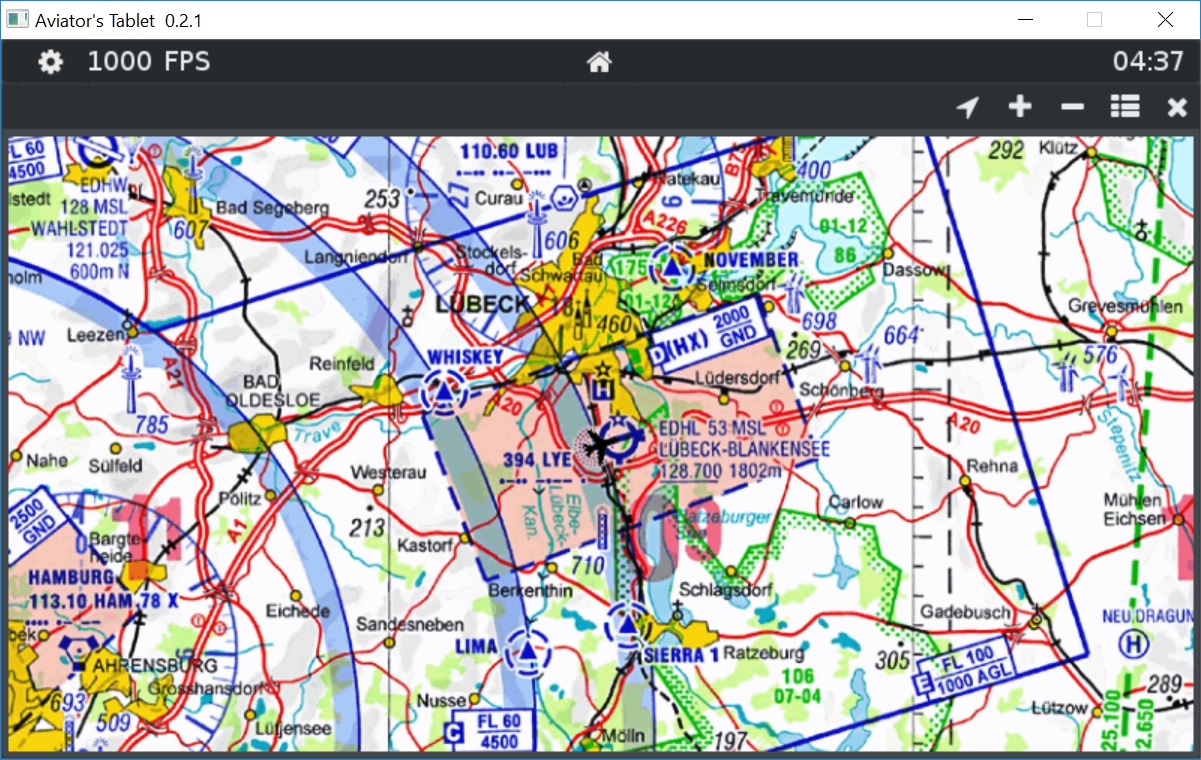Viewport: 1201px width, 760px height.
Task: Click the 1000 FPS indicator
Action: pyautogui.click(x=149, y=62)
